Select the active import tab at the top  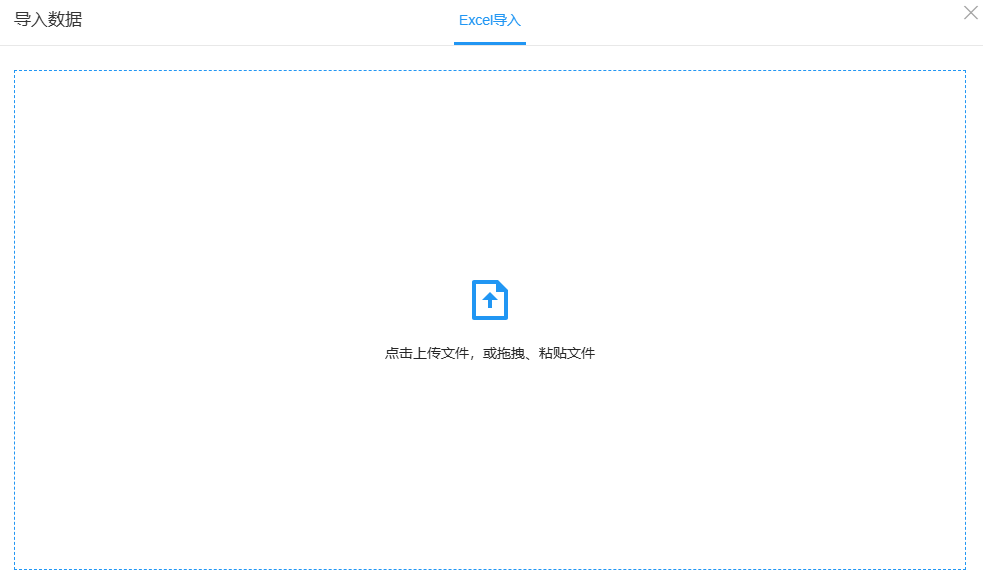click(489, 18)
